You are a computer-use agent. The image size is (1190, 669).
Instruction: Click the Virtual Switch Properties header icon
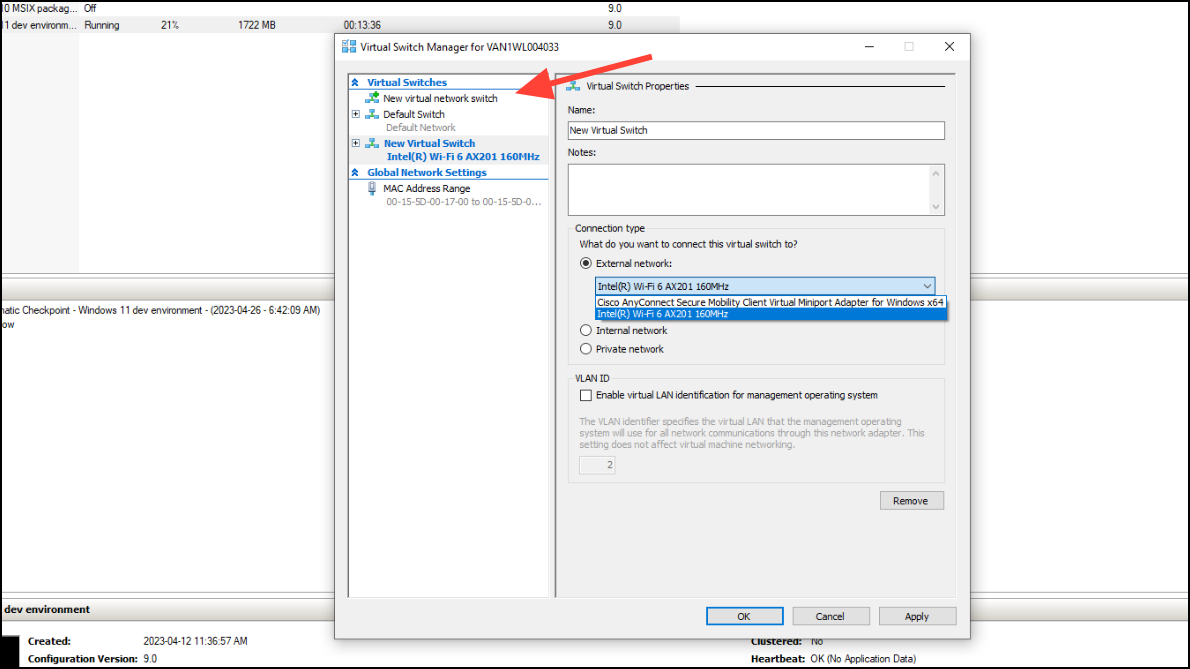(573, 86)
